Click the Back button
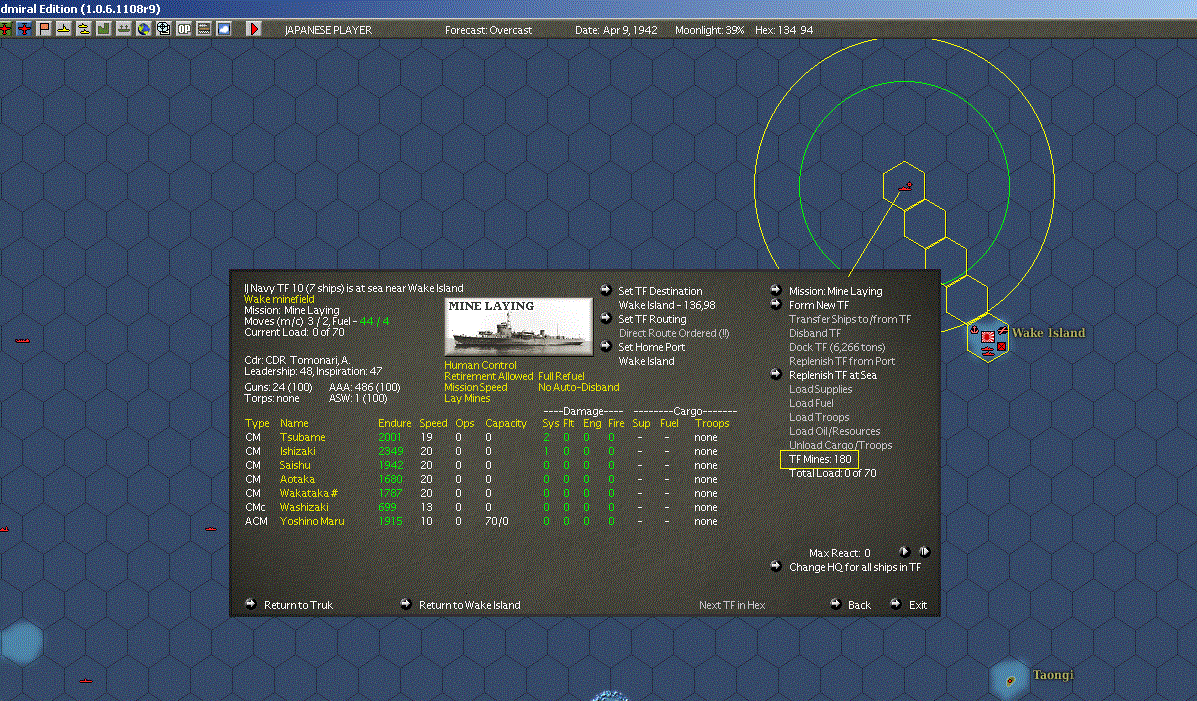1197x701 pixels. 860,605
